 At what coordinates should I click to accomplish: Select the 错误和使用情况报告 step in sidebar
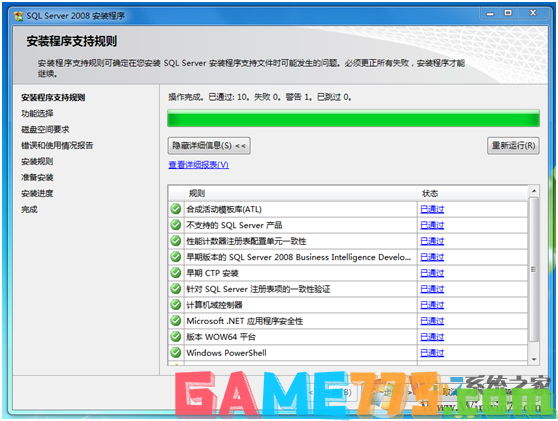tap(57, 146)
